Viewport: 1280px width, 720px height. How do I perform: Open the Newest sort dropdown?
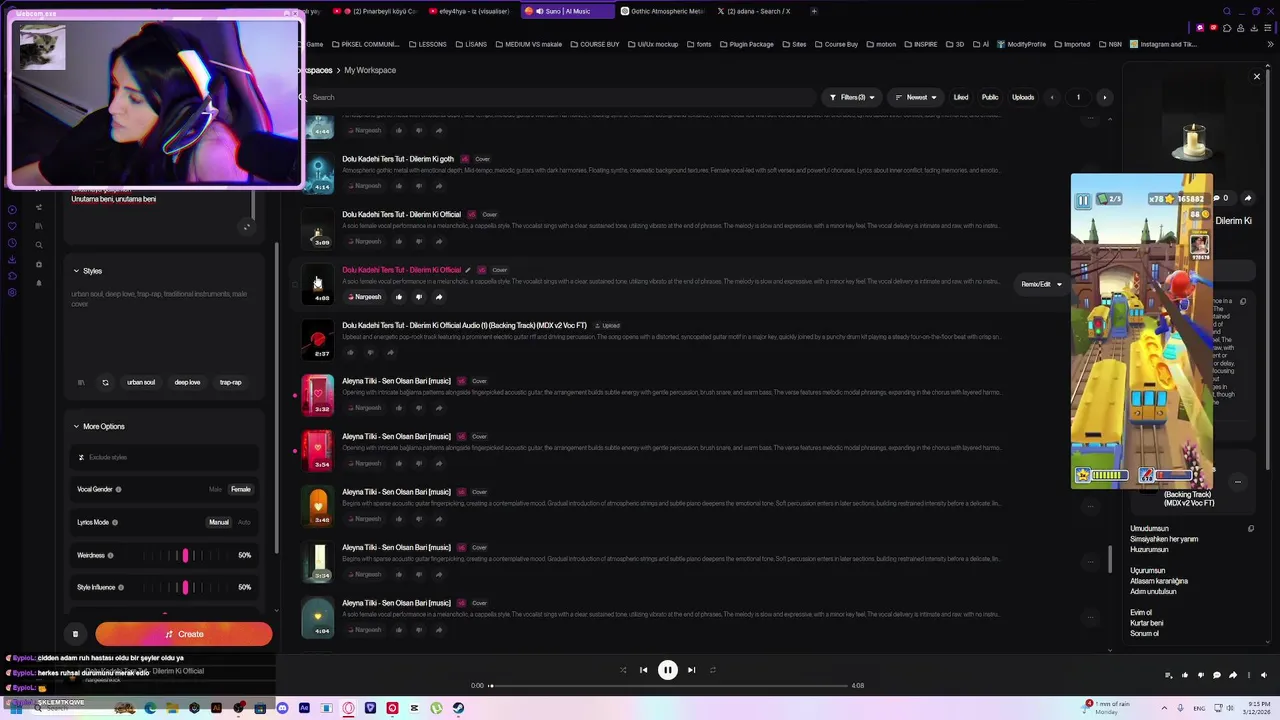click(916, 97)
